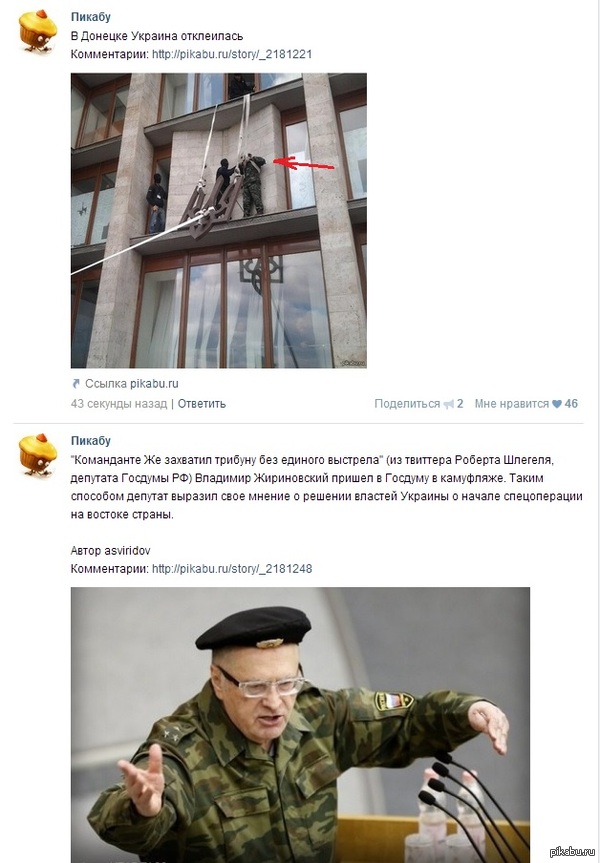Click the share count number 2

click(x=460, y=403)
